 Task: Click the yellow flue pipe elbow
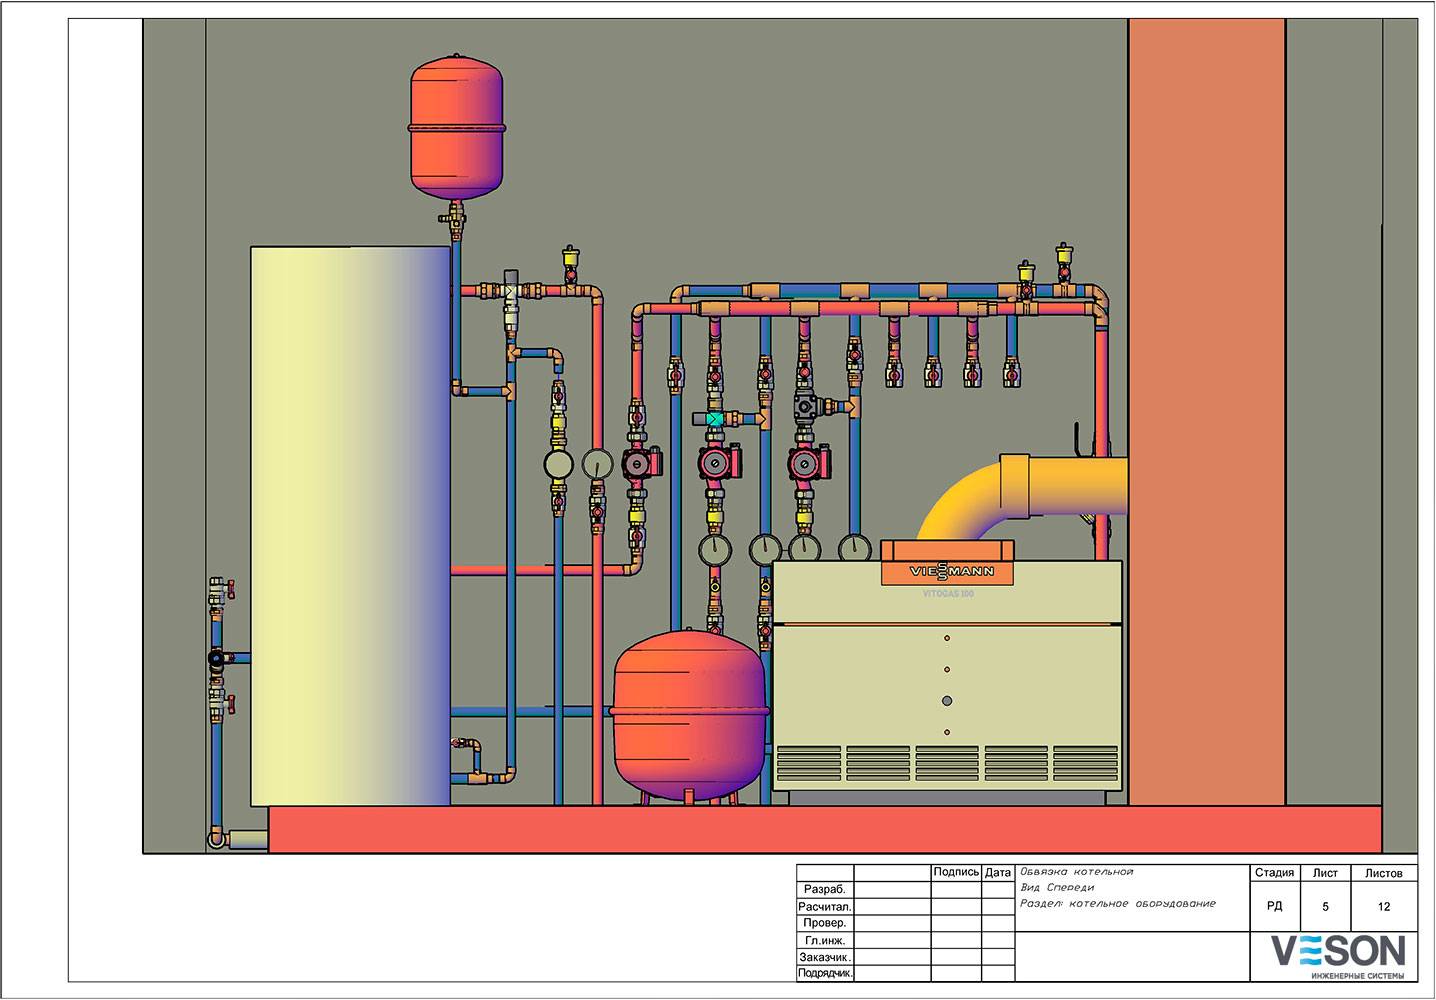pos(965,500)
